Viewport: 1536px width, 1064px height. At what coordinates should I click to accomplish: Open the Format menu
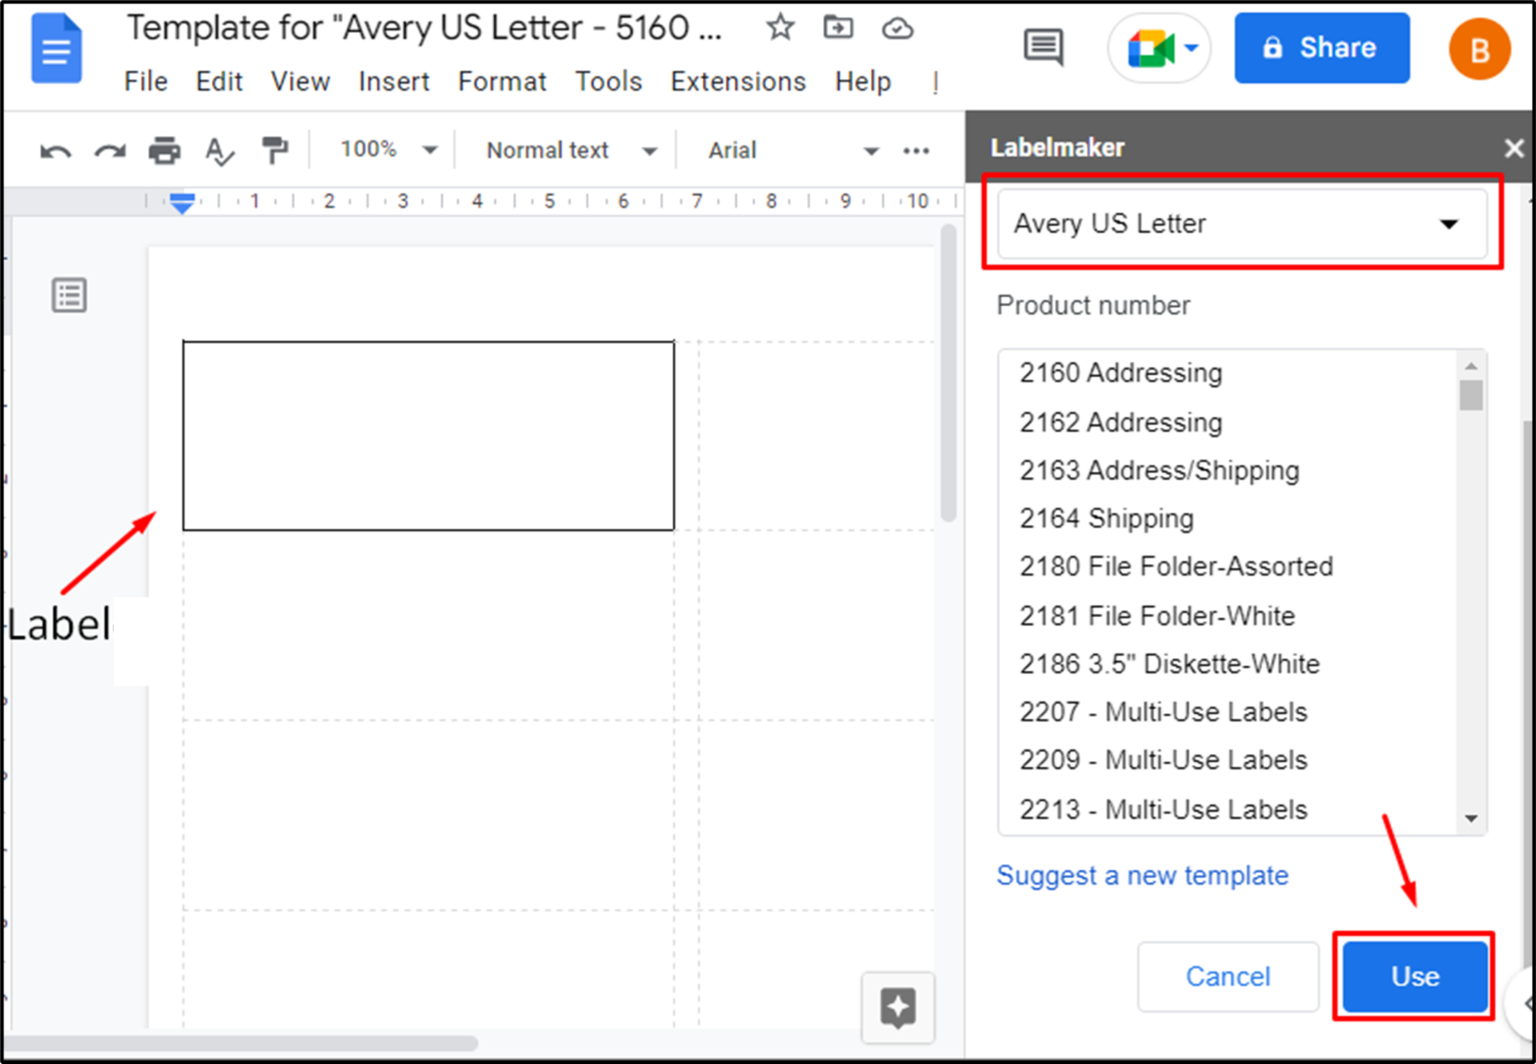click(x=502, y=82)
